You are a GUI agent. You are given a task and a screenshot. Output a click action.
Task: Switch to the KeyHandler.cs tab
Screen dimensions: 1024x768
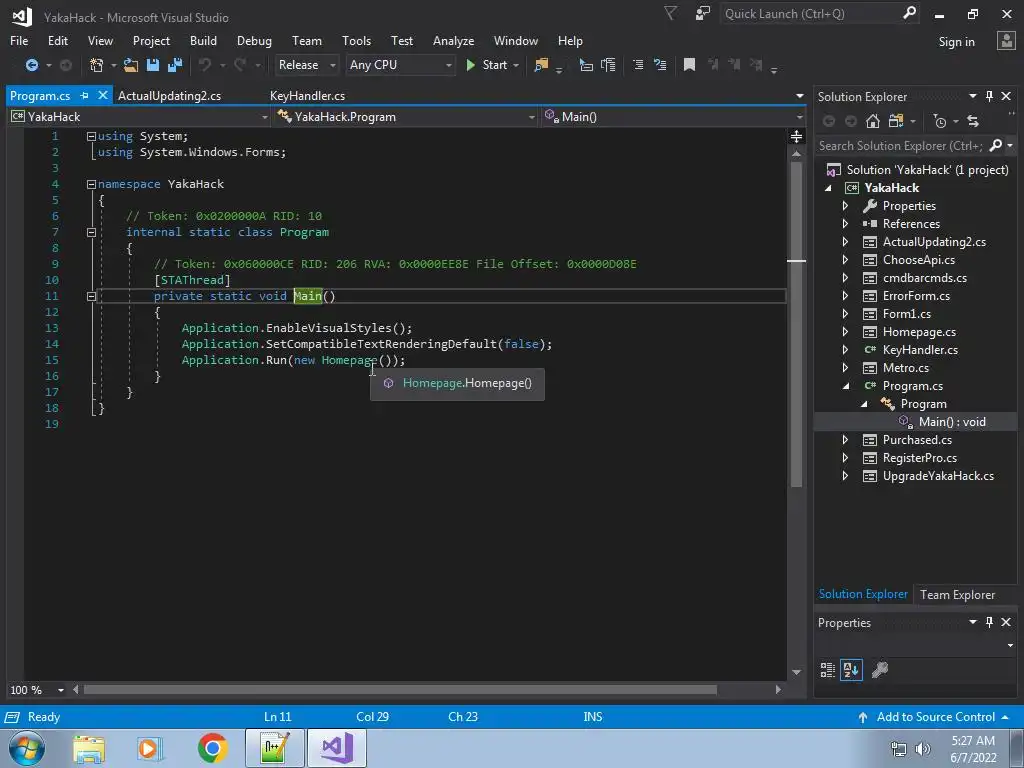307,95
